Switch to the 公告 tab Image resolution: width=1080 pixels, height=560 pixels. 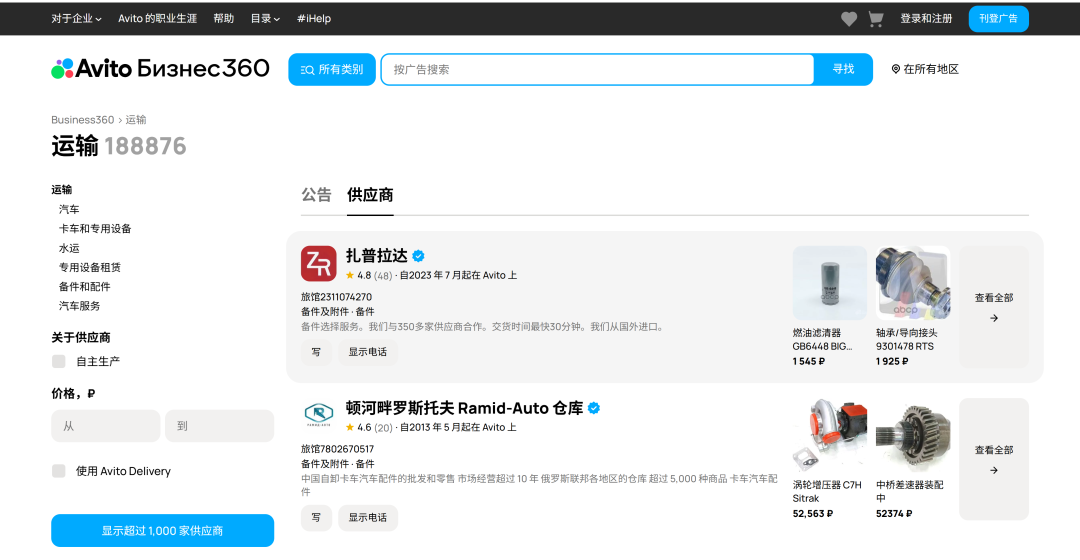click(x=316, y=195)
